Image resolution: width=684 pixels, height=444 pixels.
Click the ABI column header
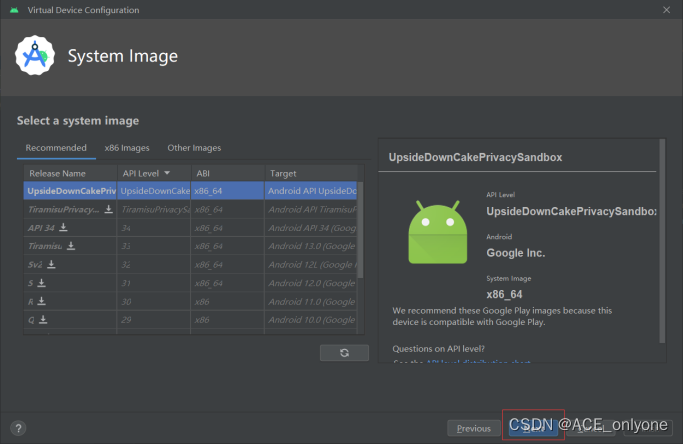tap(228, 173)
